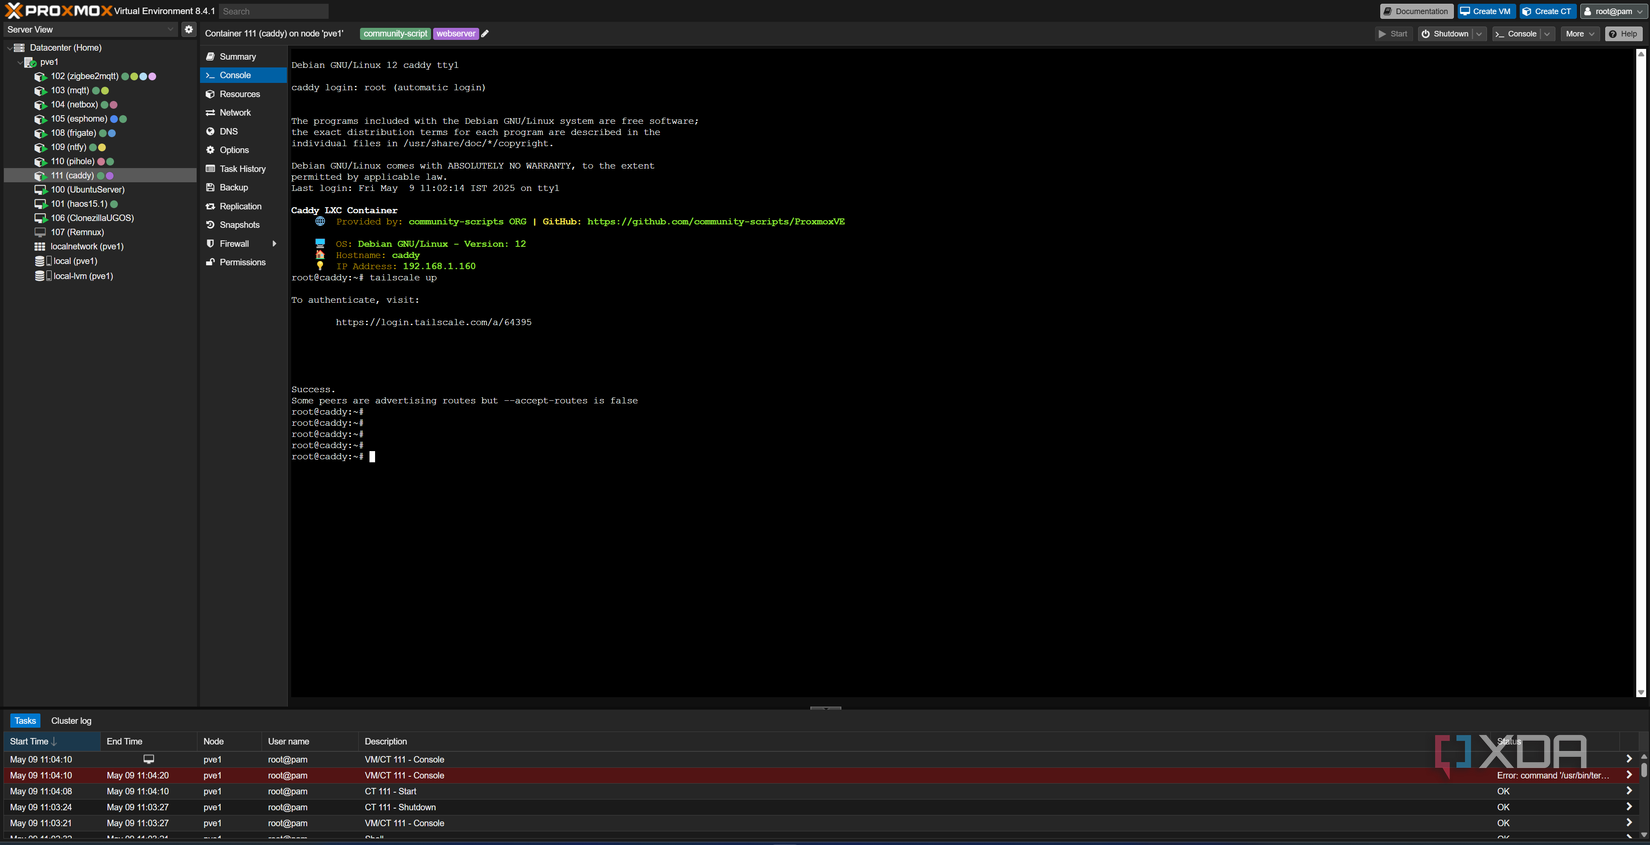Viewport: 1650px width, 845px height.
Task: Open the Shutdown options dropdown arrow
Action: coord(1479,34)
